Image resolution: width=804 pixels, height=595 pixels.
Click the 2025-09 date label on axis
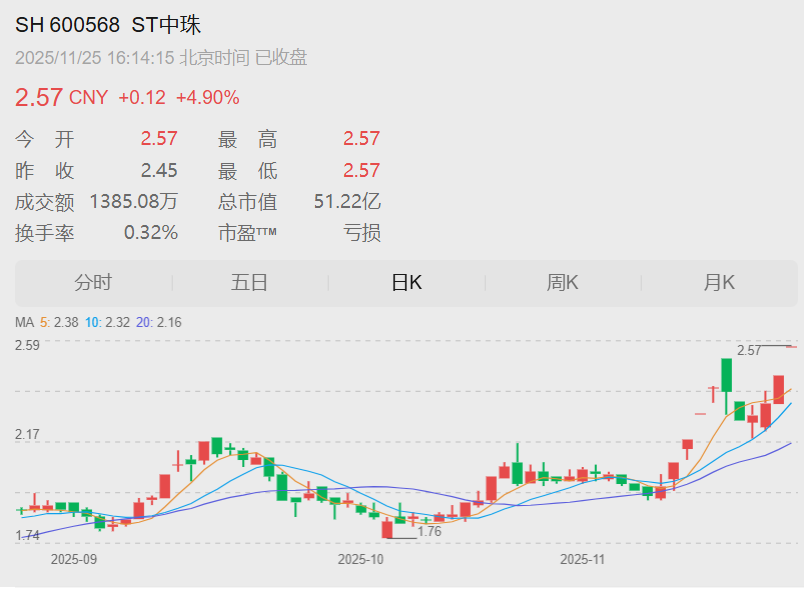[x=74, y=560]
